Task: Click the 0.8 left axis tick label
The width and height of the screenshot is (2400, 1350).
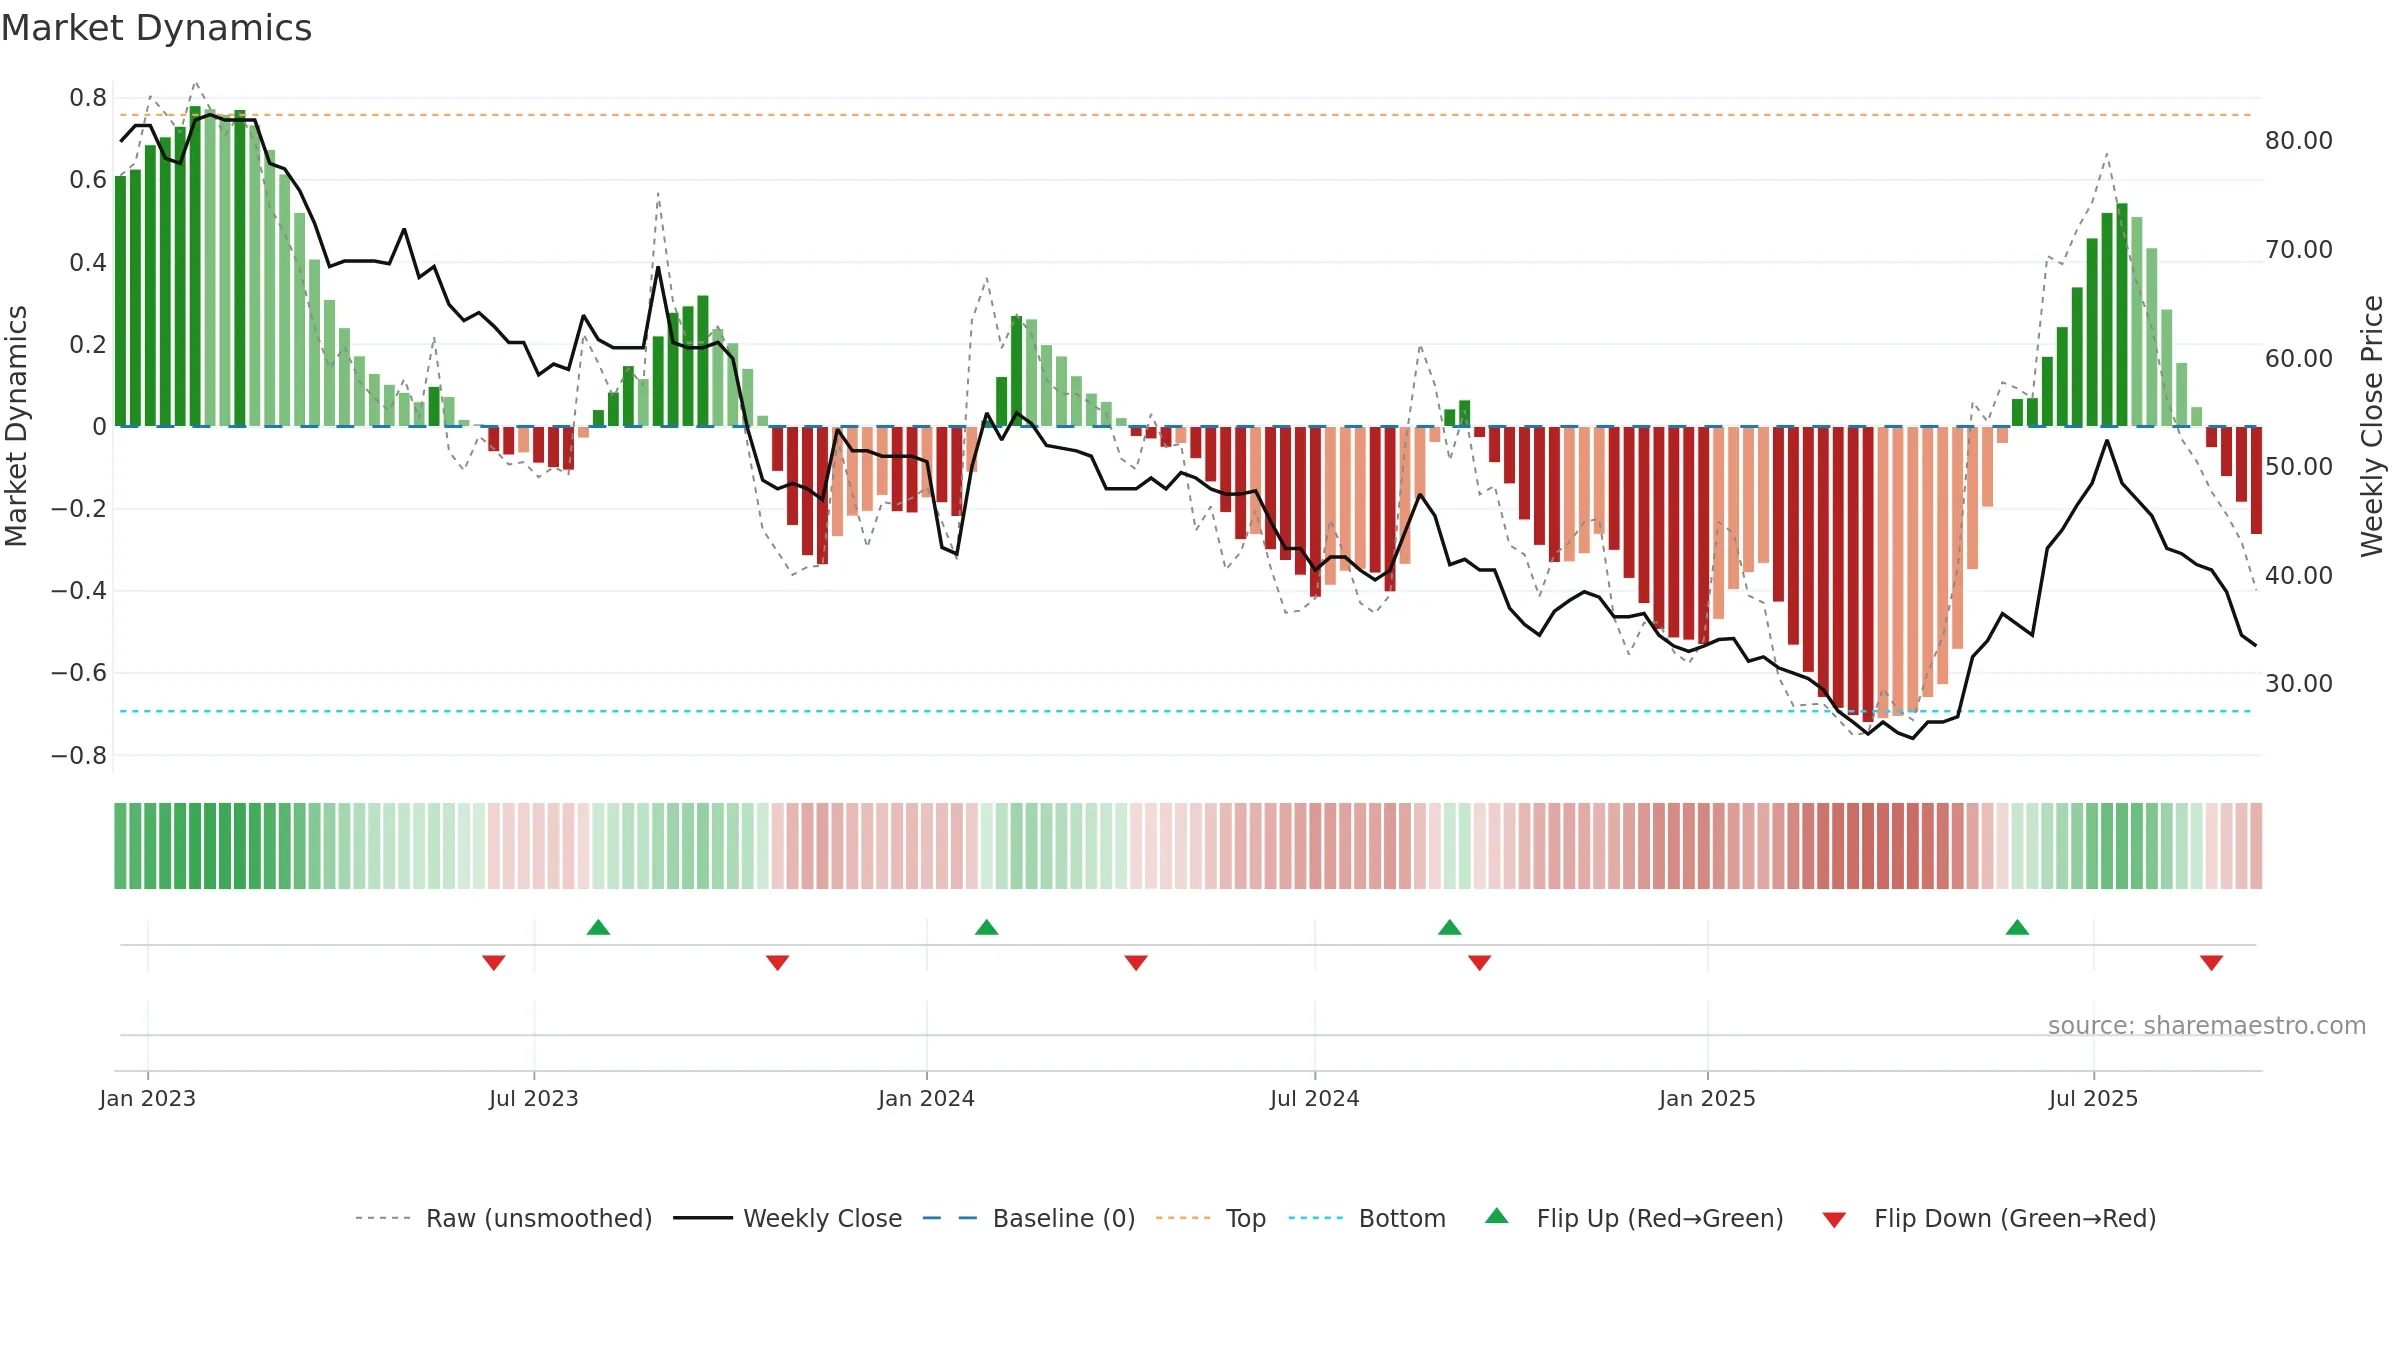Action: point(88,98)
